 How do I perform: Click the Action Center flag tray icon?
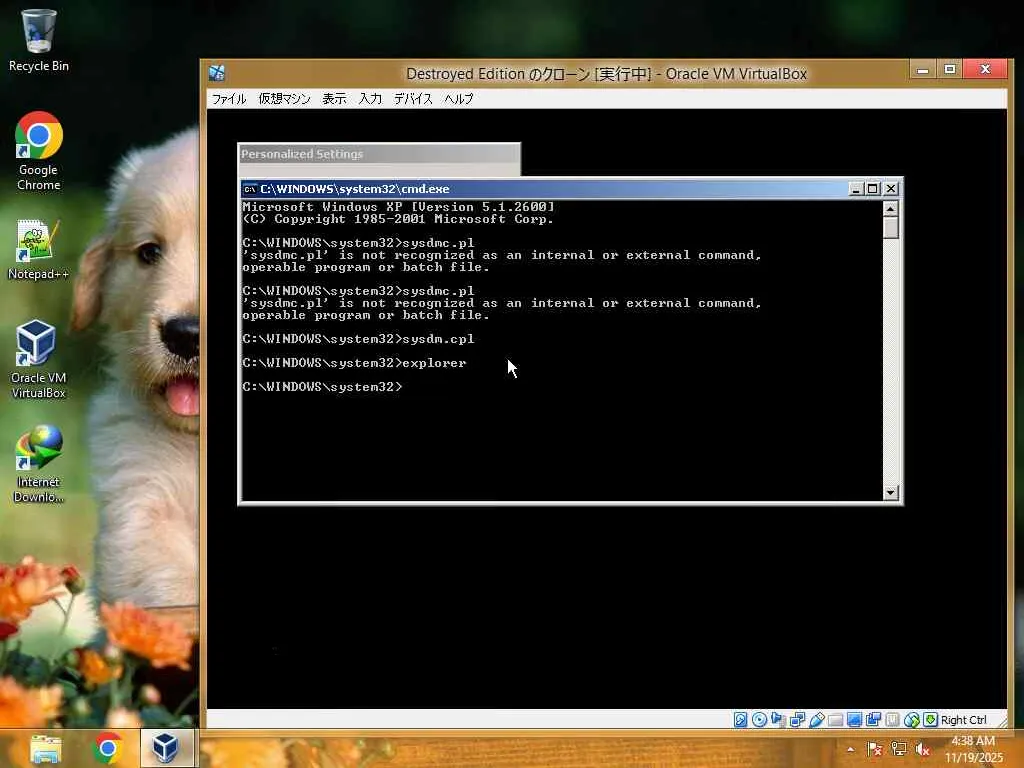(x=874, y=749)
